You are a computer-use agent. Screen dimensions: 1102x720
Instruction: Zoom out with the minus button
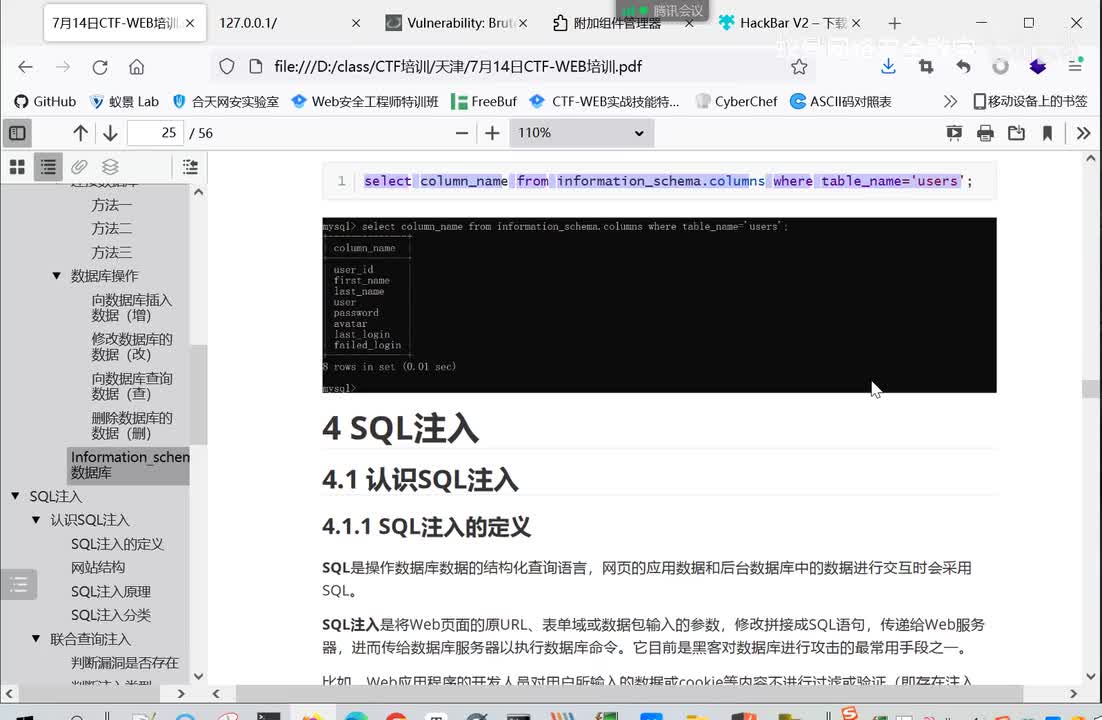[x=461, y=133]
